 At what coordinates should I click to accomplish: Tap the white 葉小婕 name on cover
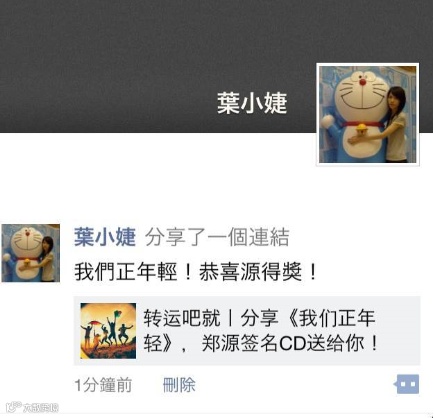(x=252, y=103)
